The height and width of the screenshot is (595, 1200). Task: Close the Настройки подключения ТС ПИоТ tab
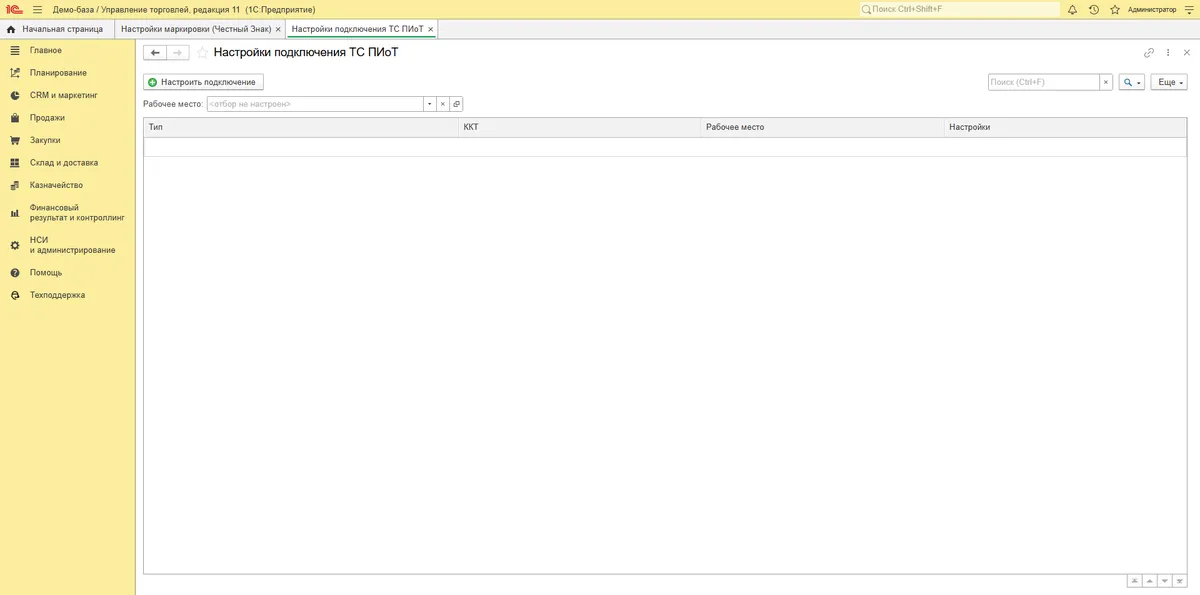pyautogui.click(x=431, y=30)
